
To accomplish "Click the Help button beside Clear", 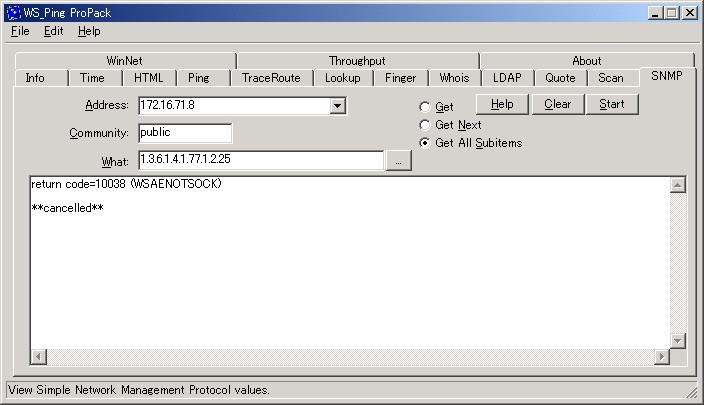I will [x=502, y=104].
